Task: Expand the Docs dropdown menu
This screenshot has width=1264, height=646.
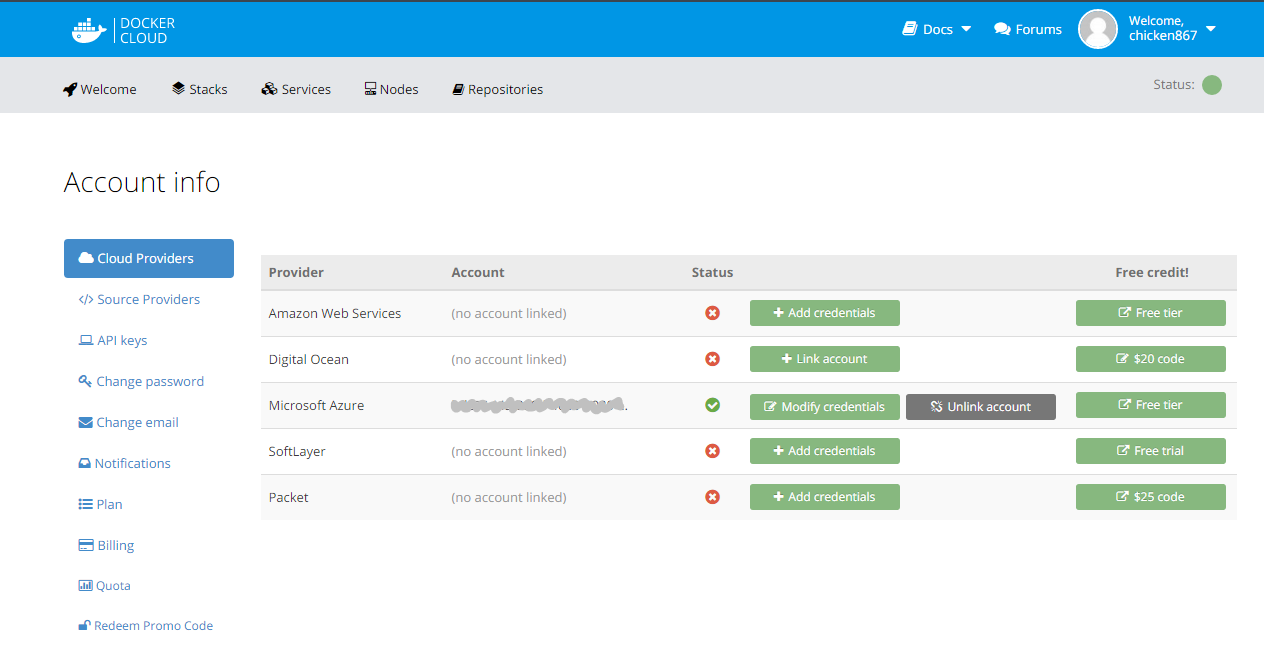Action: click(x=937, y=29)
